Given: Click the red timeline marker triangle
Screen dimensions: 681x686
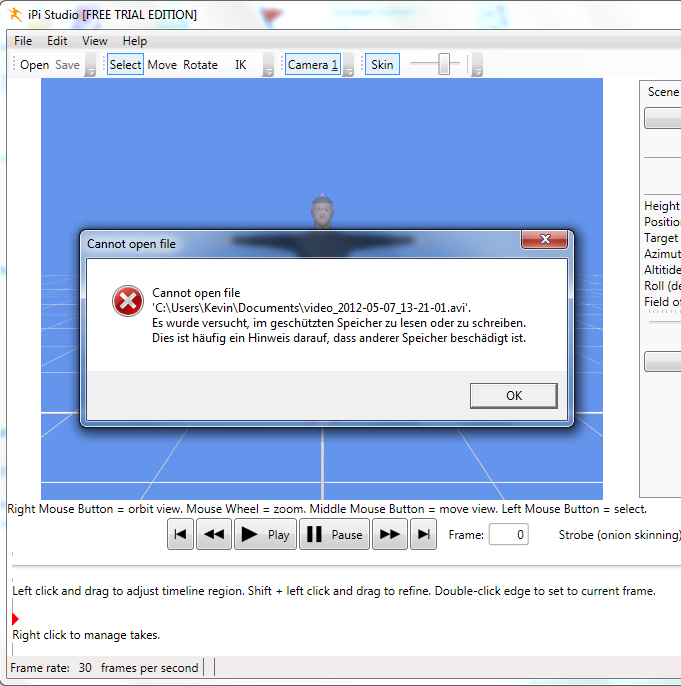Looking at the screenshot, I should 15,619.
